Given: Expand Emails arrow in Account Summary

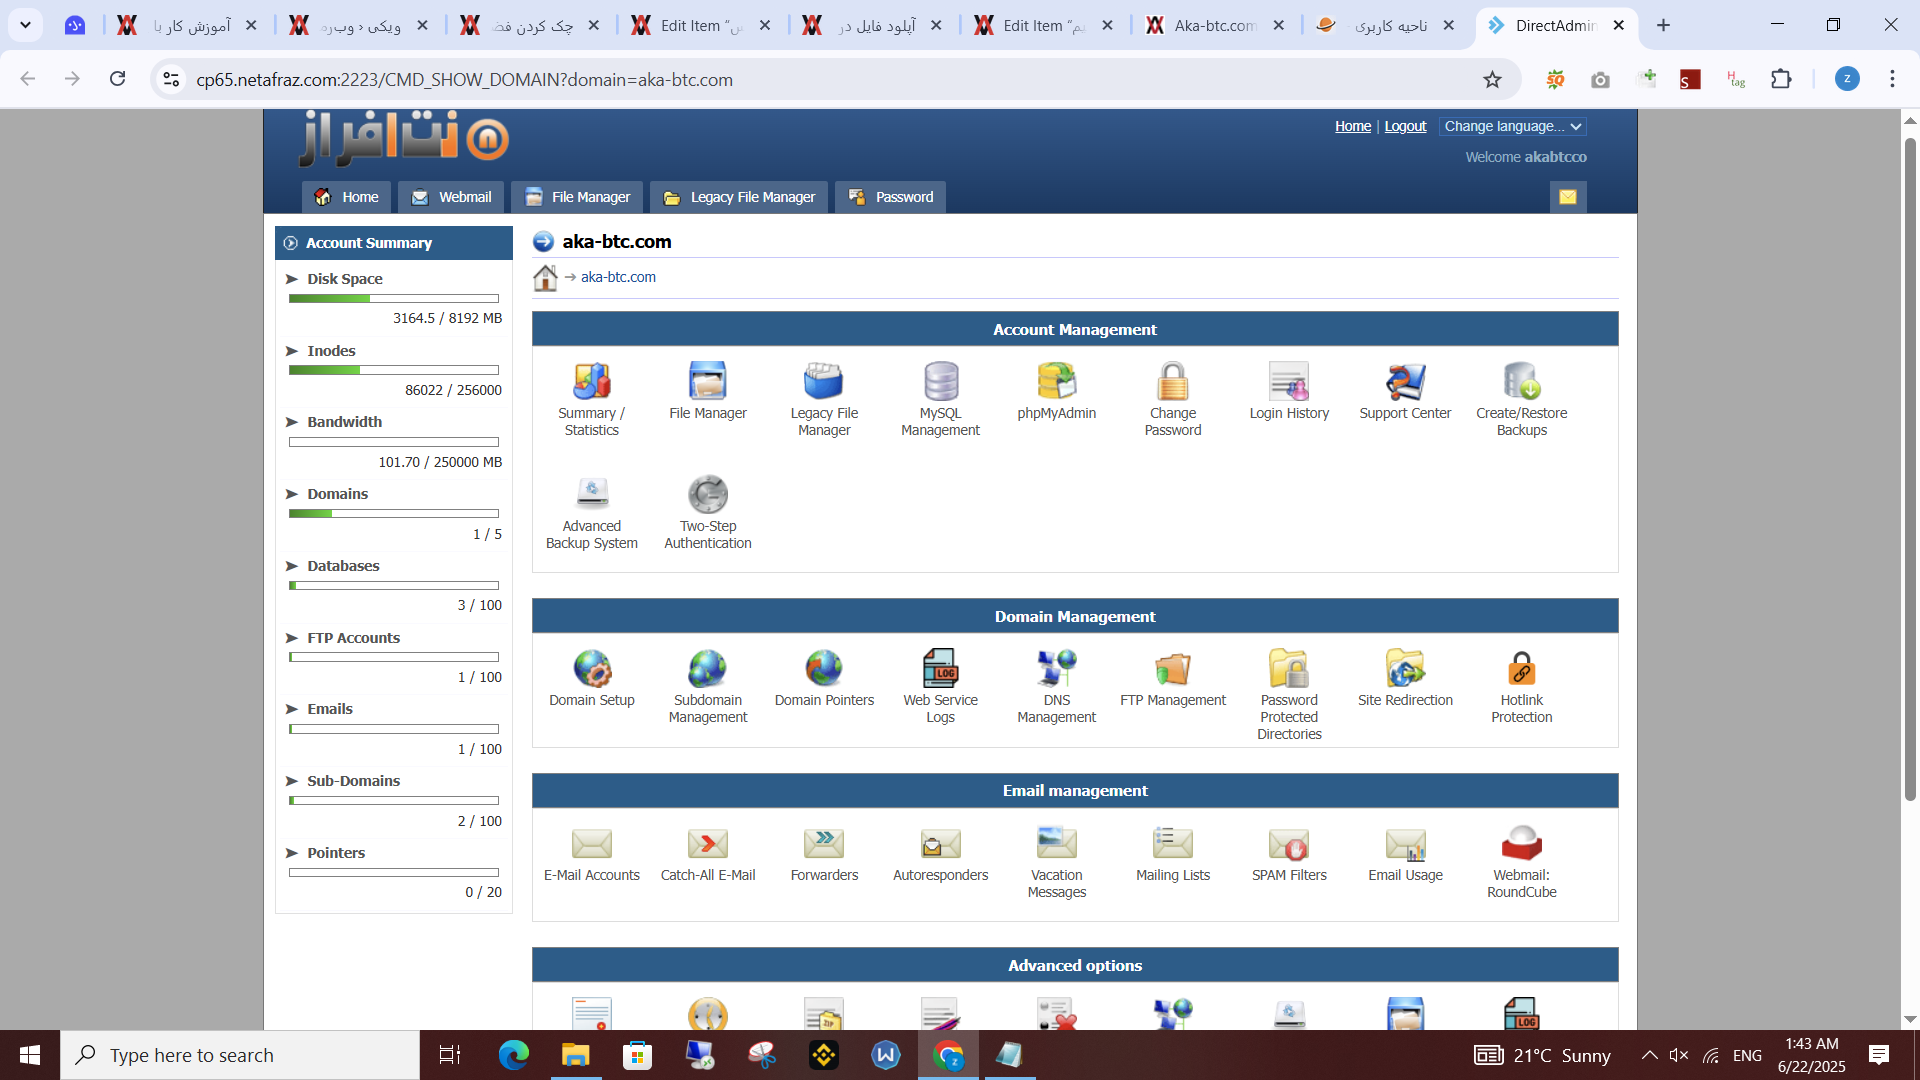Looking at the screenshot, I should click(x=292, y=709).
